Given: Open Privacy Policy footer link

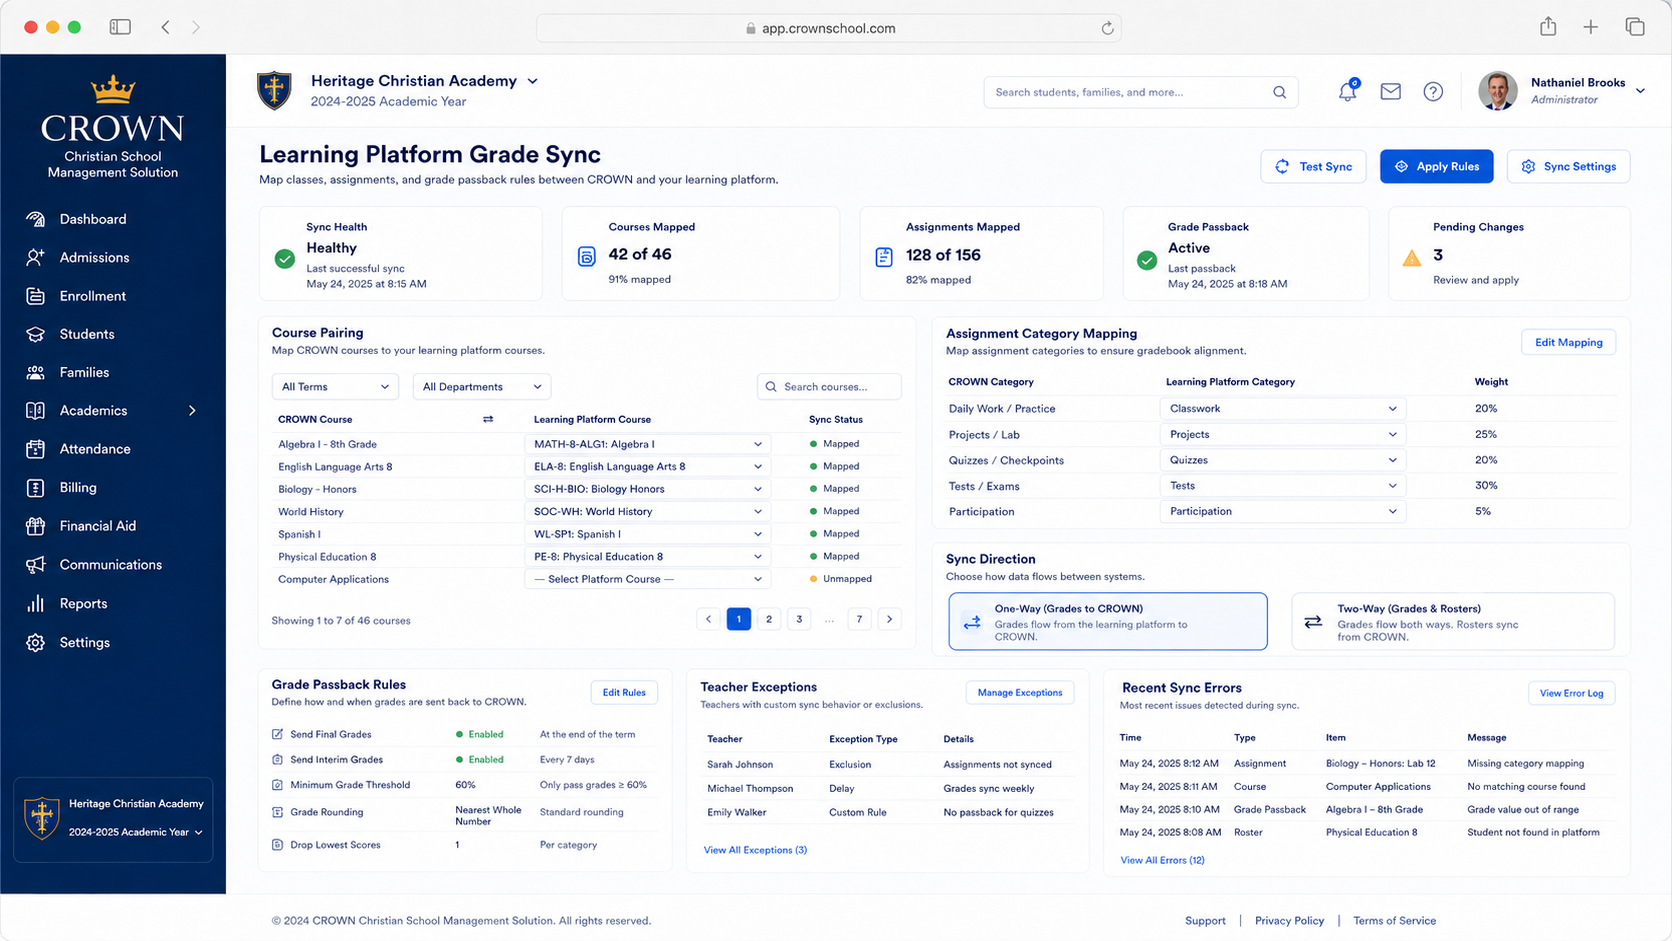Looking at the screenshot, I should click(x=1289, y=921).
